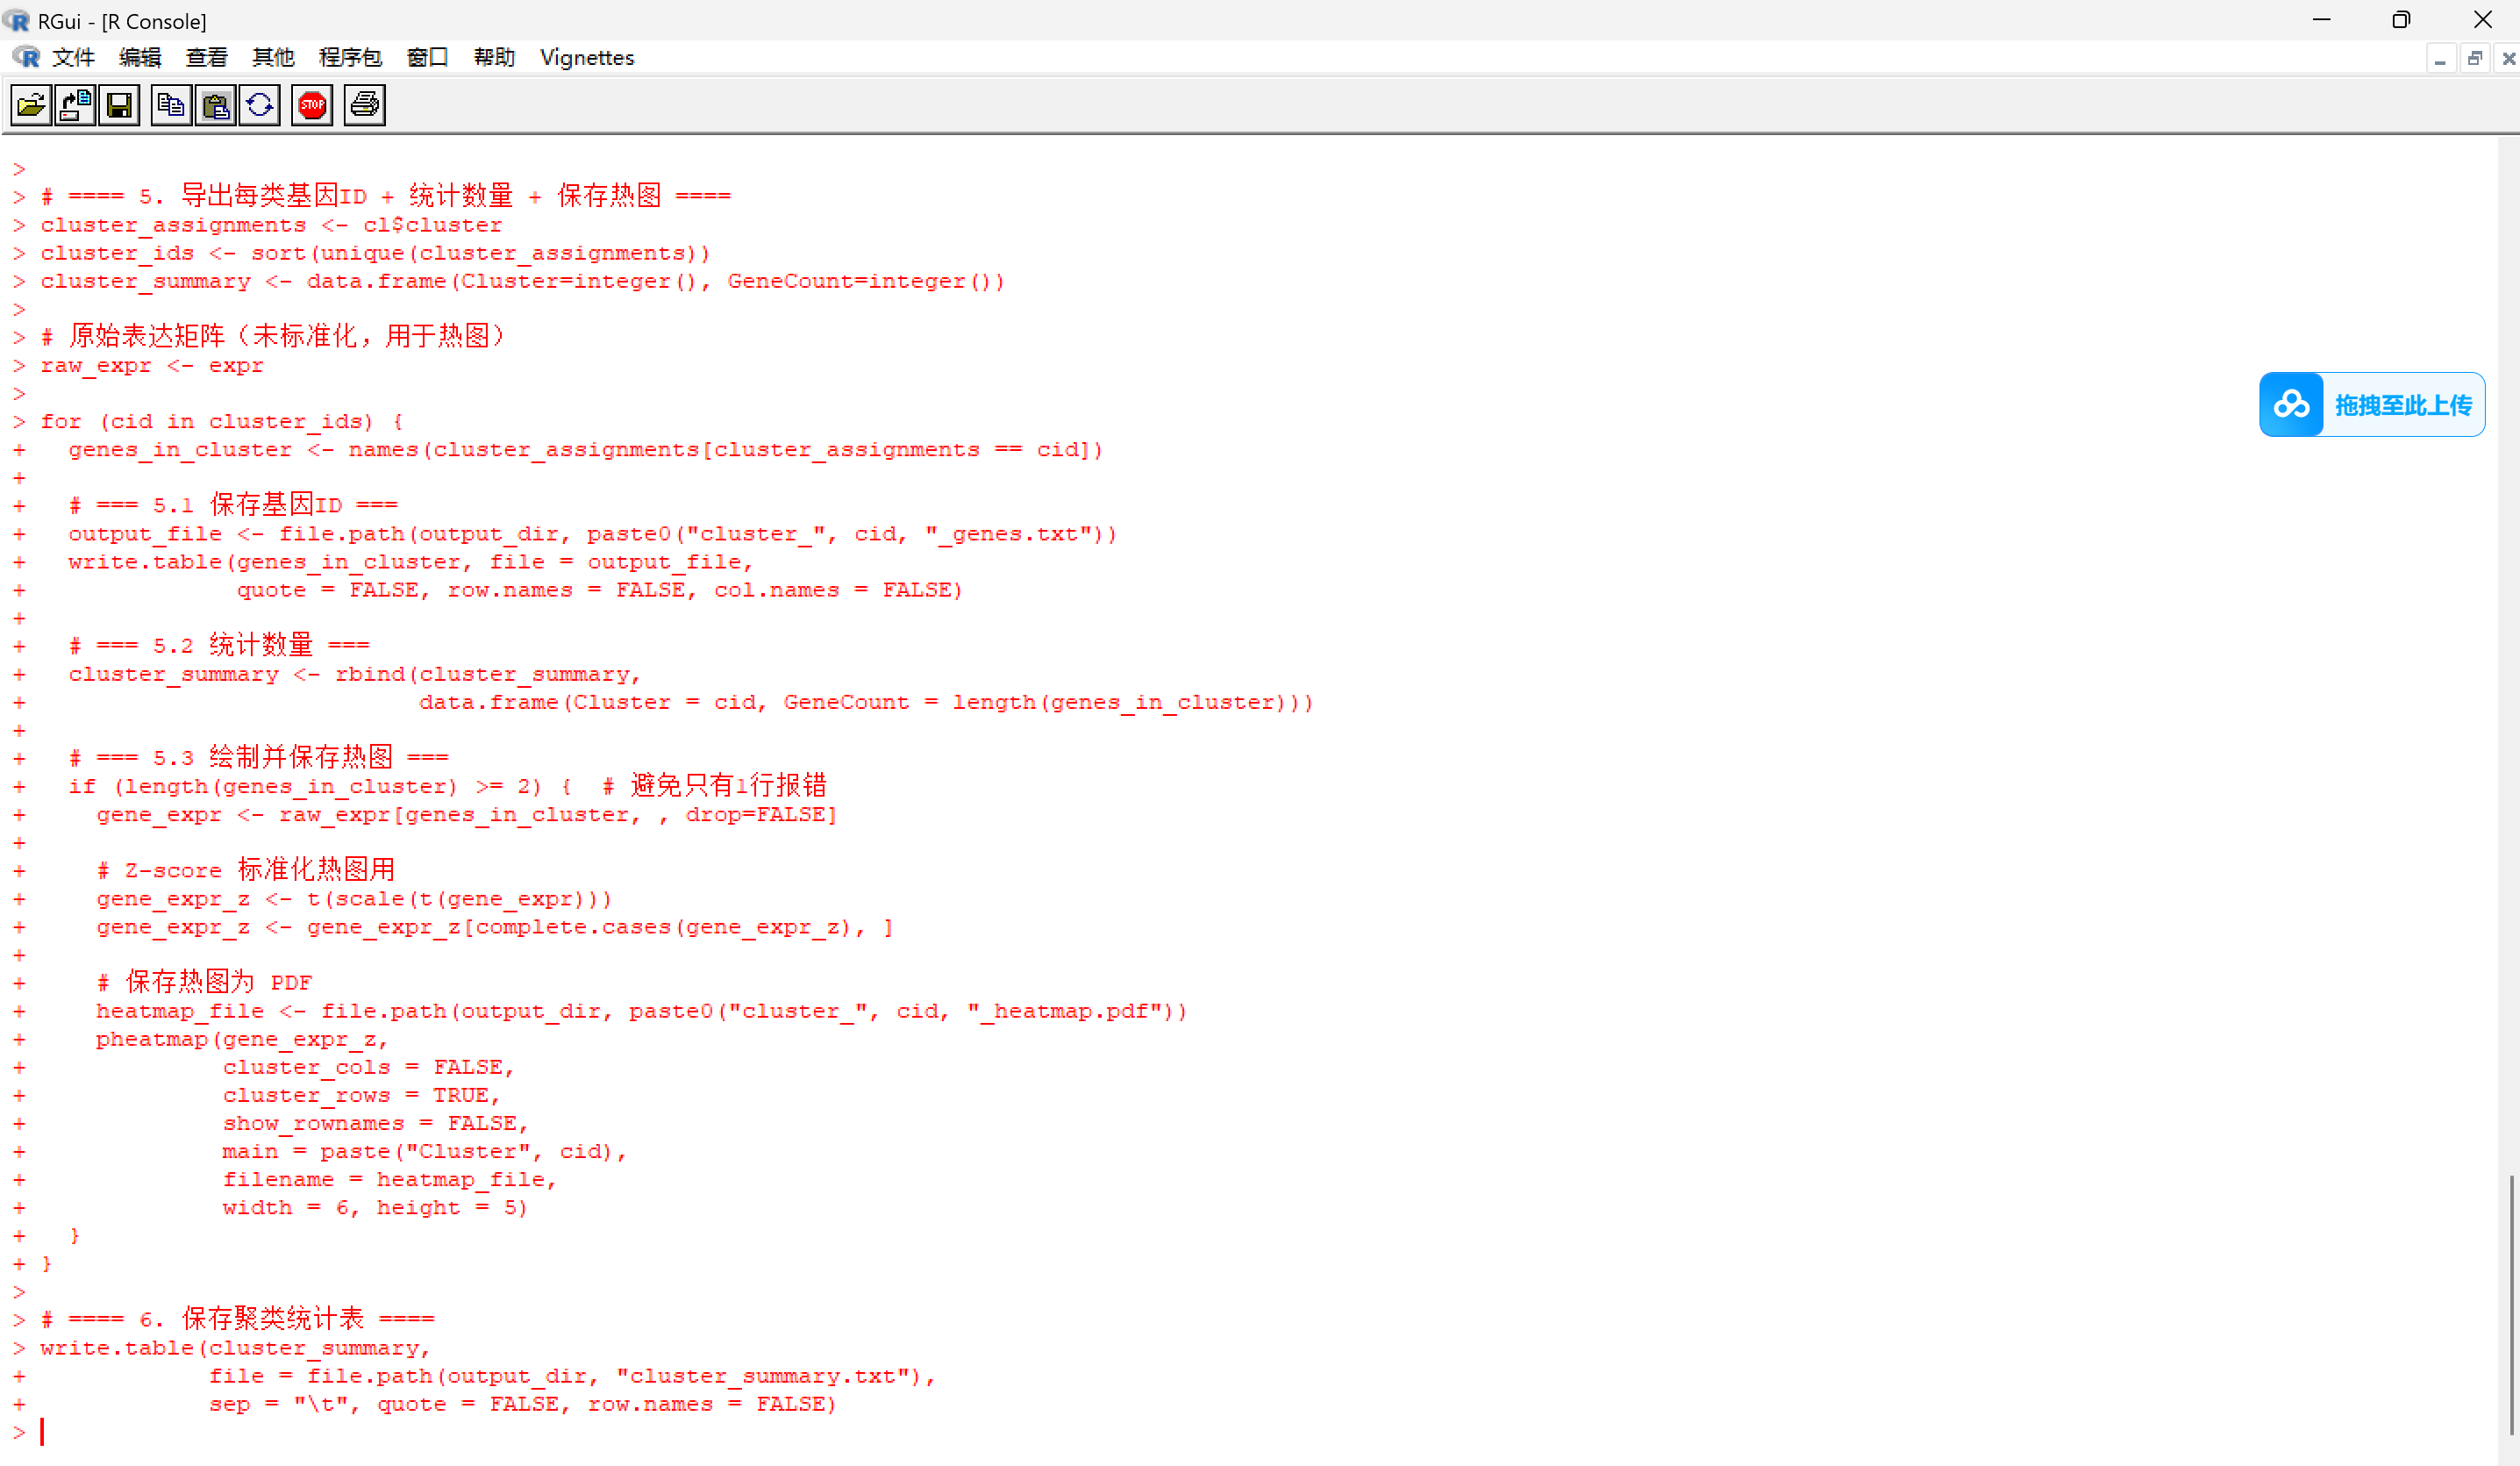Click comment '# === 5.2 统计数量 ==='
This screenshot has height=1466, width=2520.
tap(219, 645)
